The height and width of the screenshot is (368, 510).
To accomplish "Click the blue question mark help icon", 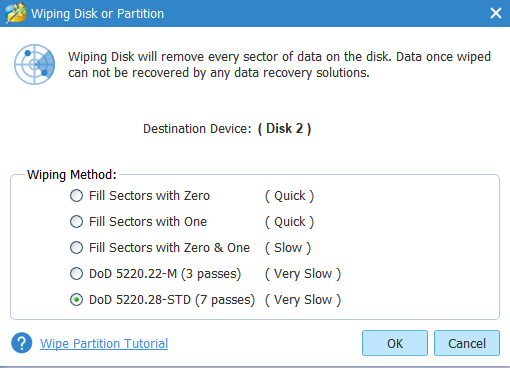I will pos(22,343).
